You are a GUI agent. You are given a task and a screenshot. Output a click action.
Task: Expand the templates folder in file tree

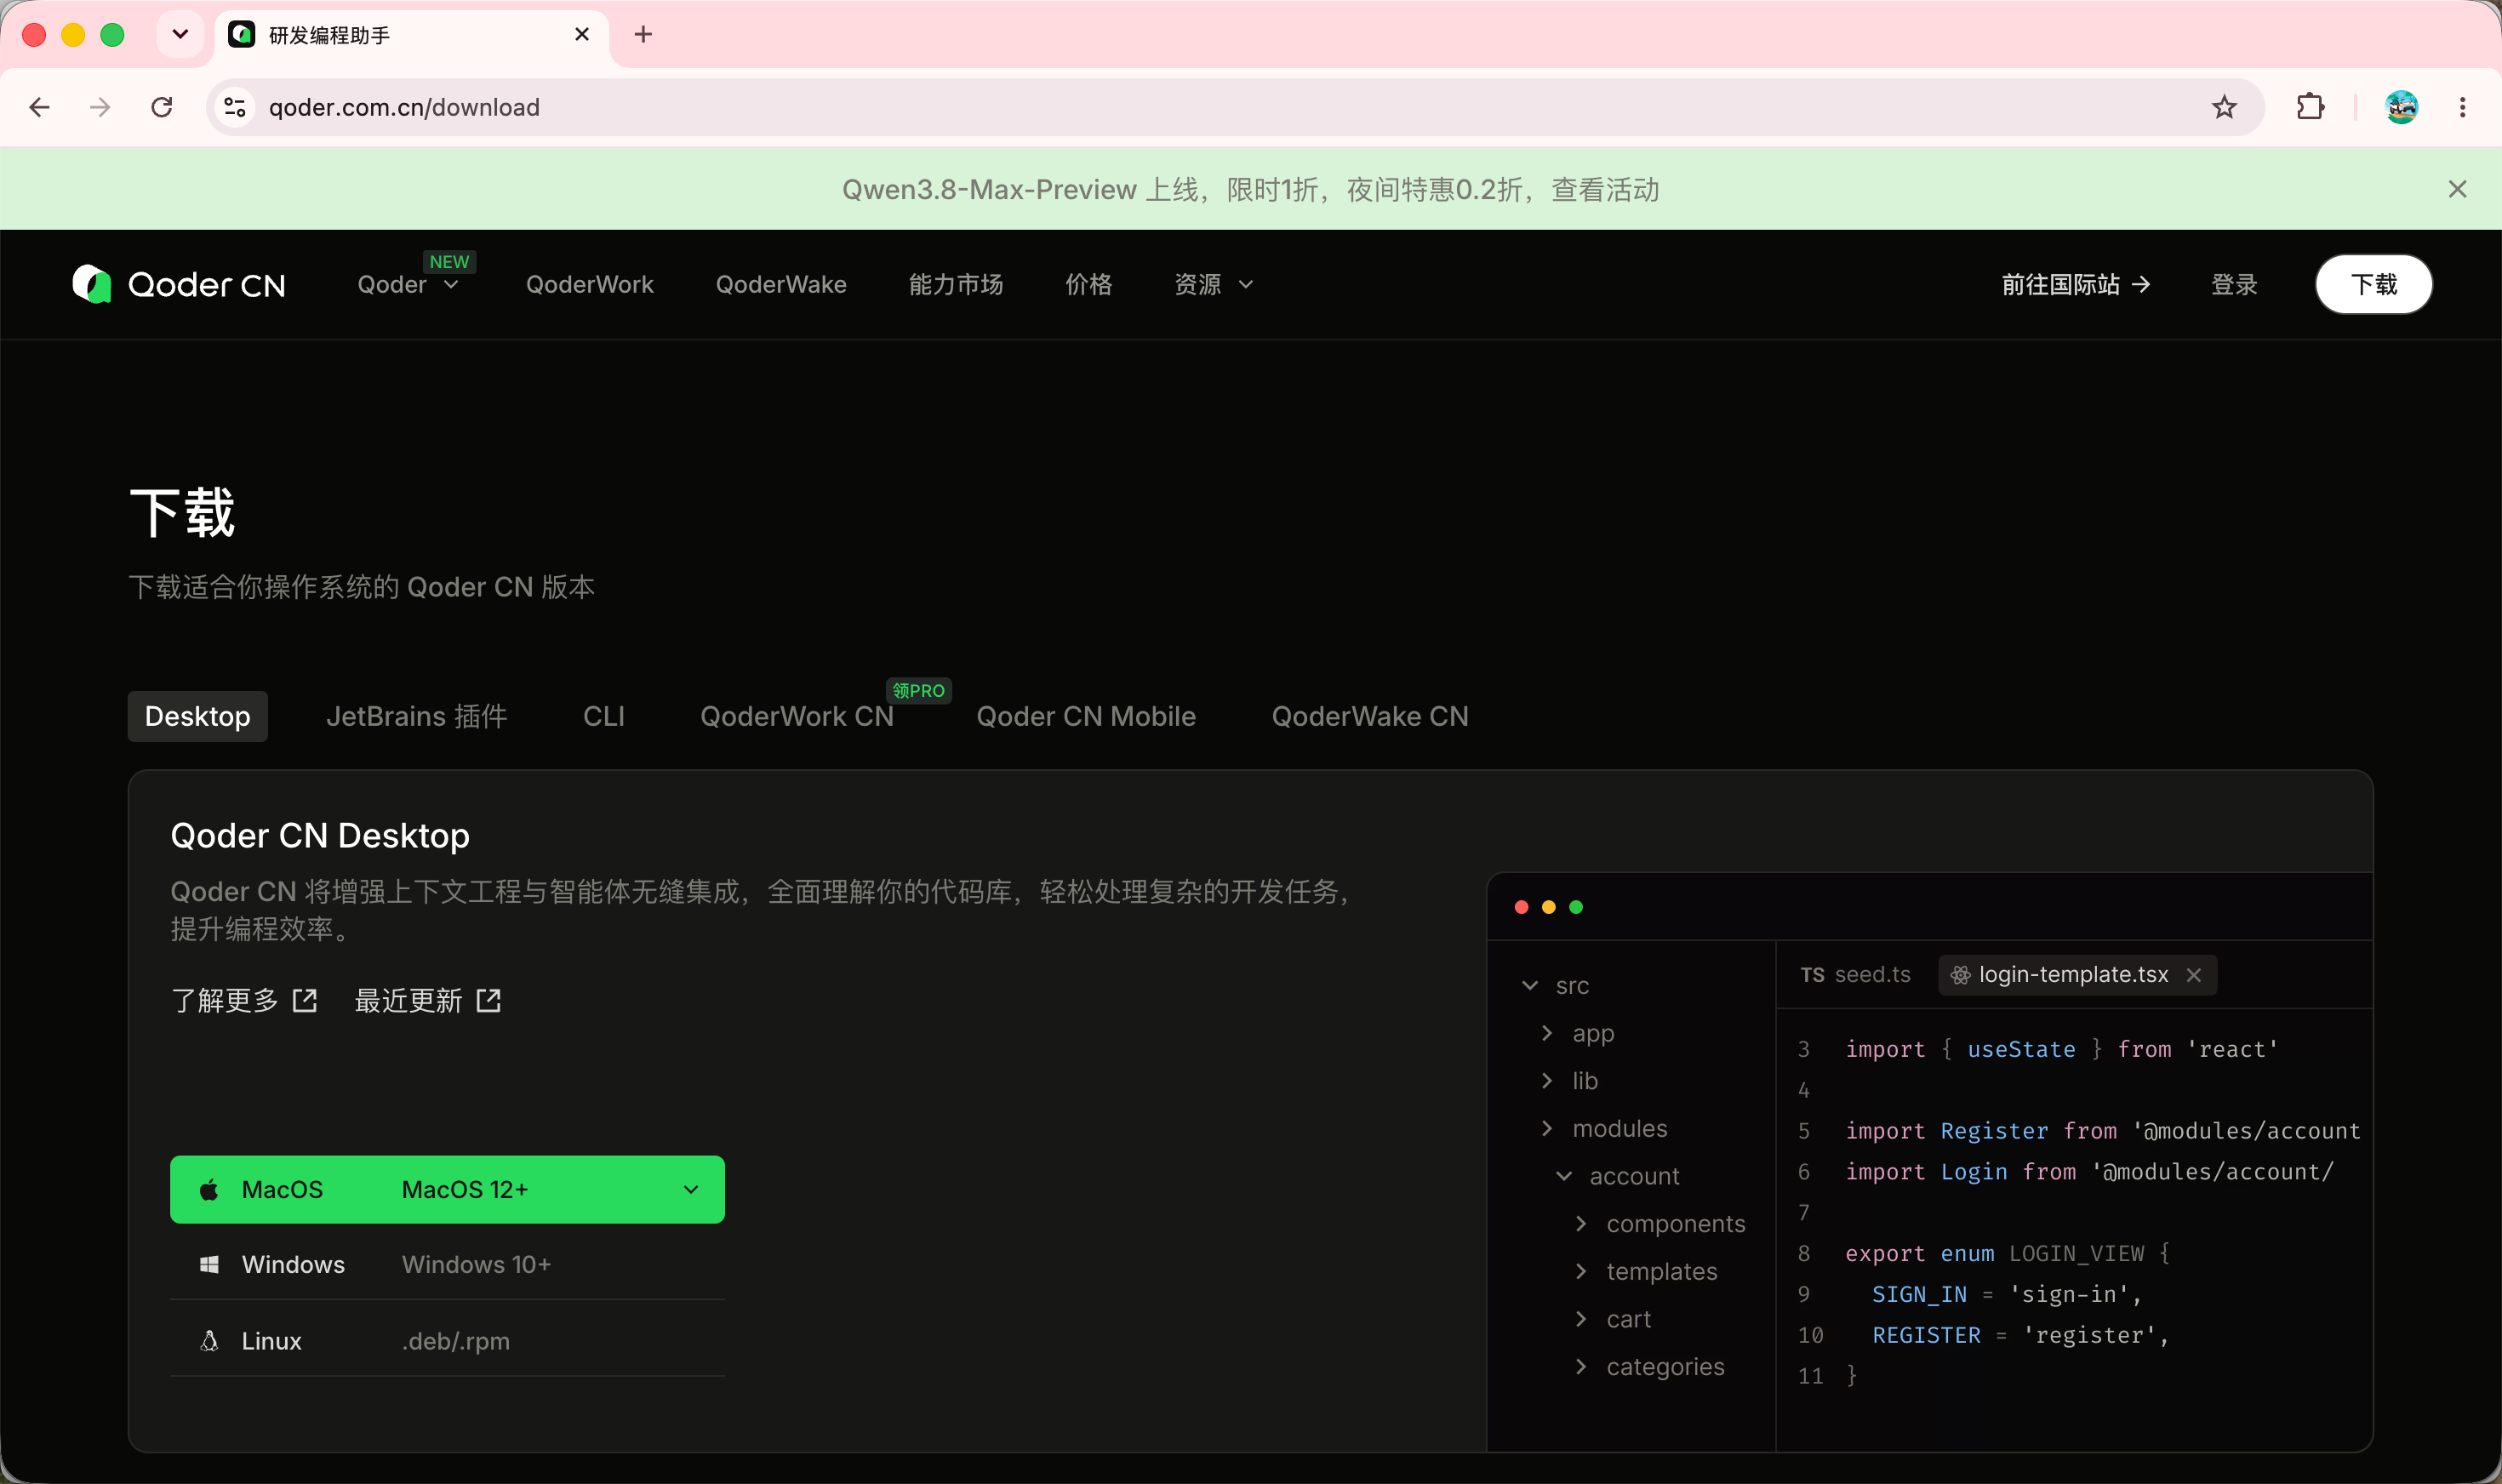(1581, 1272)
